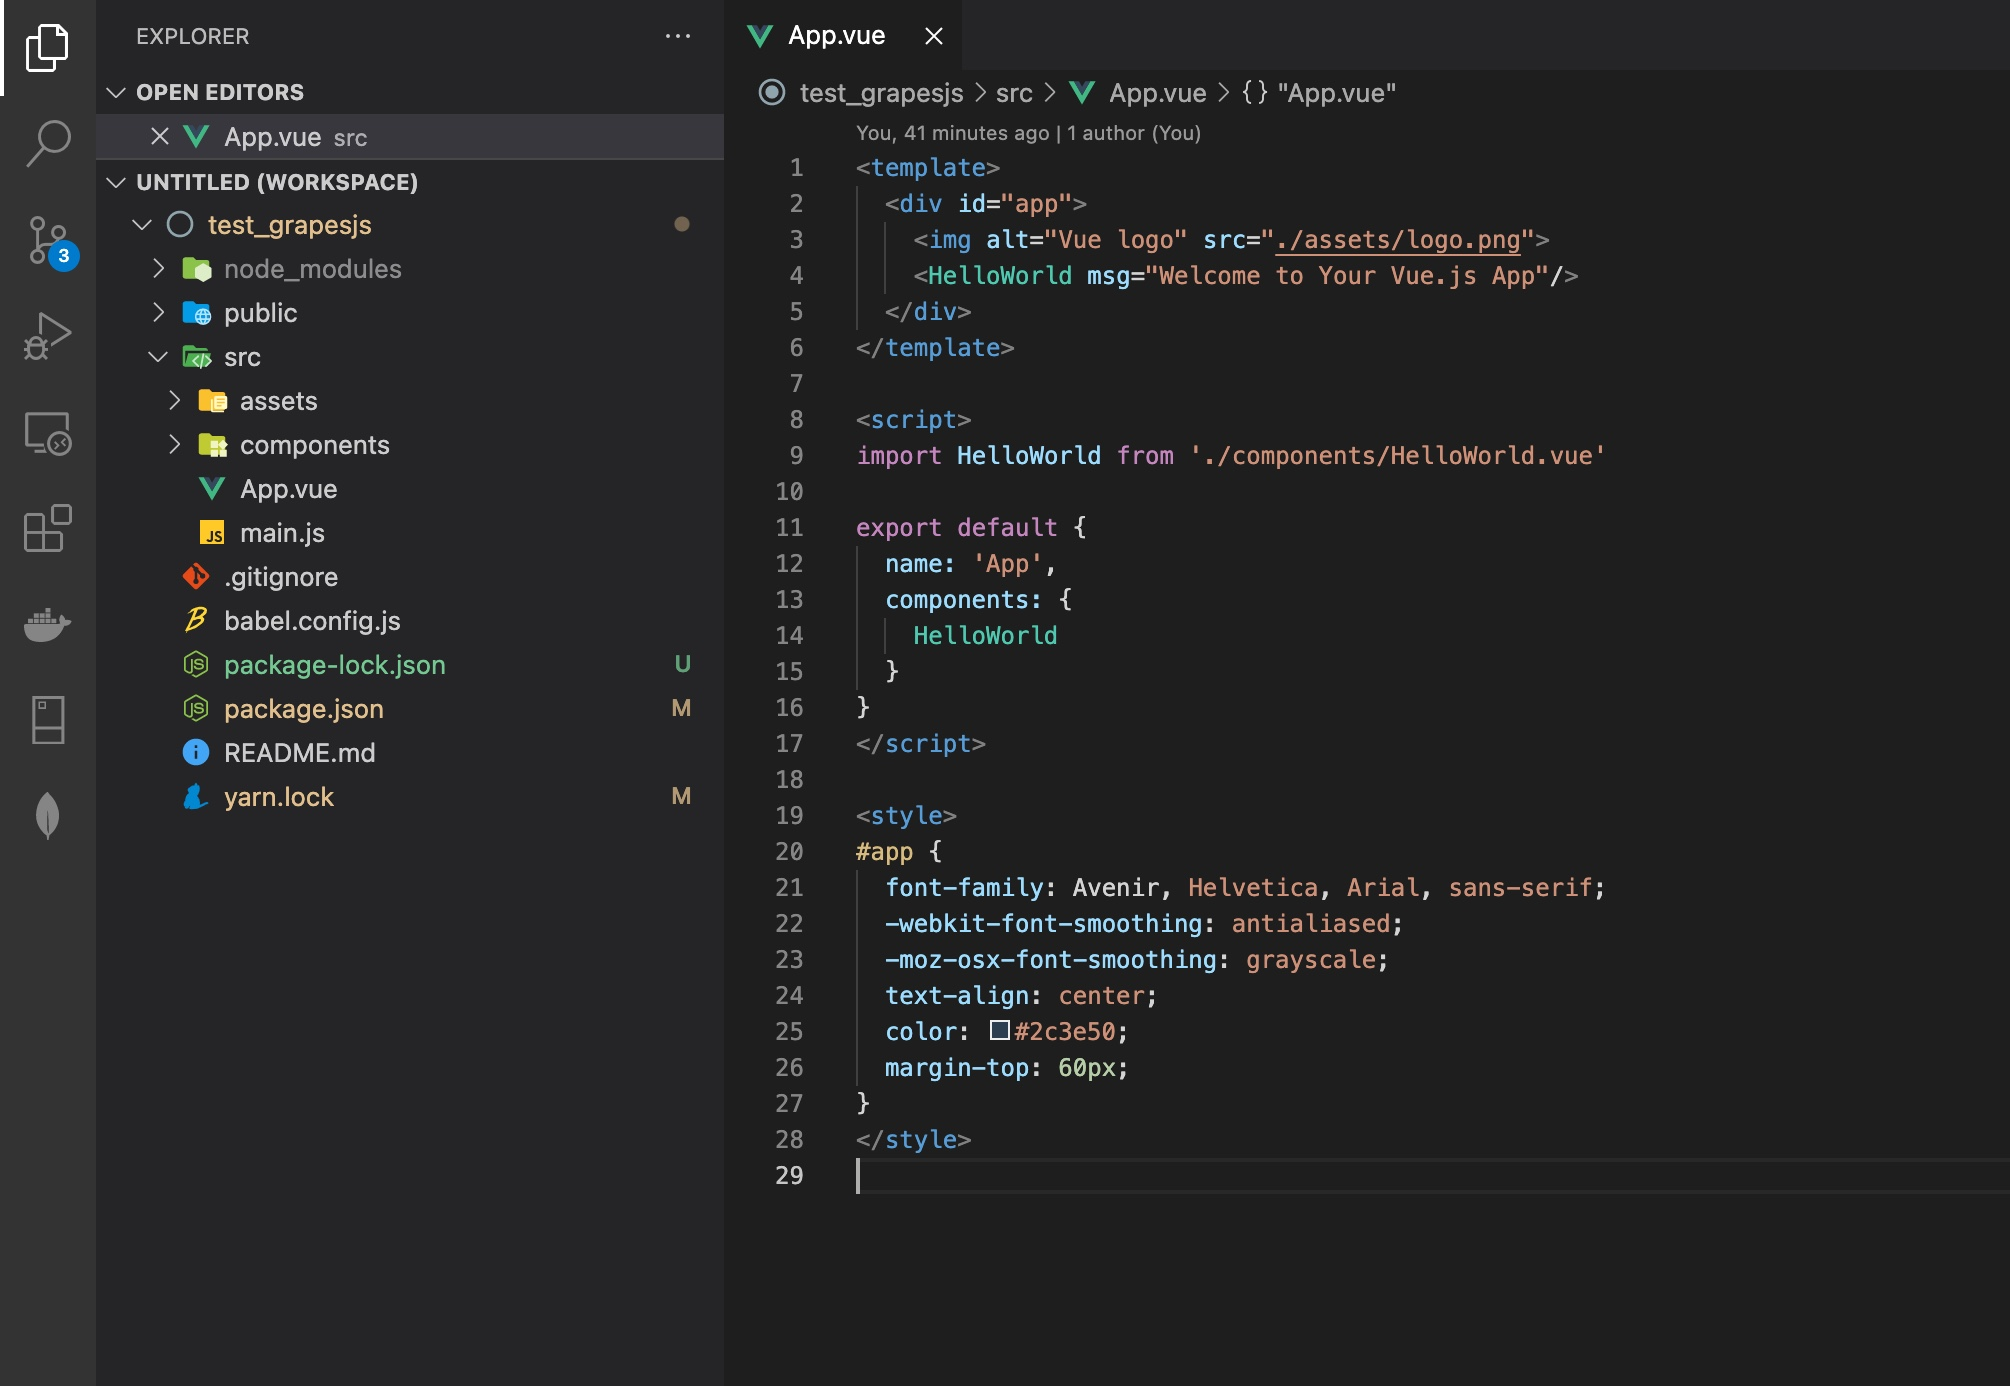Screen dimensions: 2010x1386
Task: Click the Vue icon beside App.vue in tree
Action: pos(212,489)
